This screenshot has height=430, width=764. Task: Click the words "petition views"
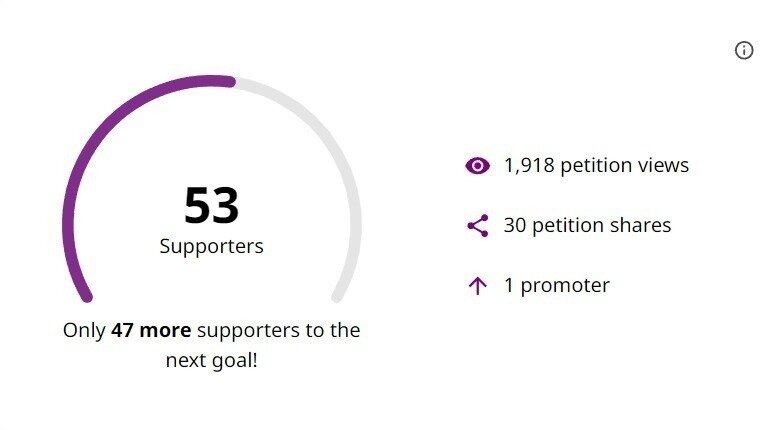pos(625,166)
